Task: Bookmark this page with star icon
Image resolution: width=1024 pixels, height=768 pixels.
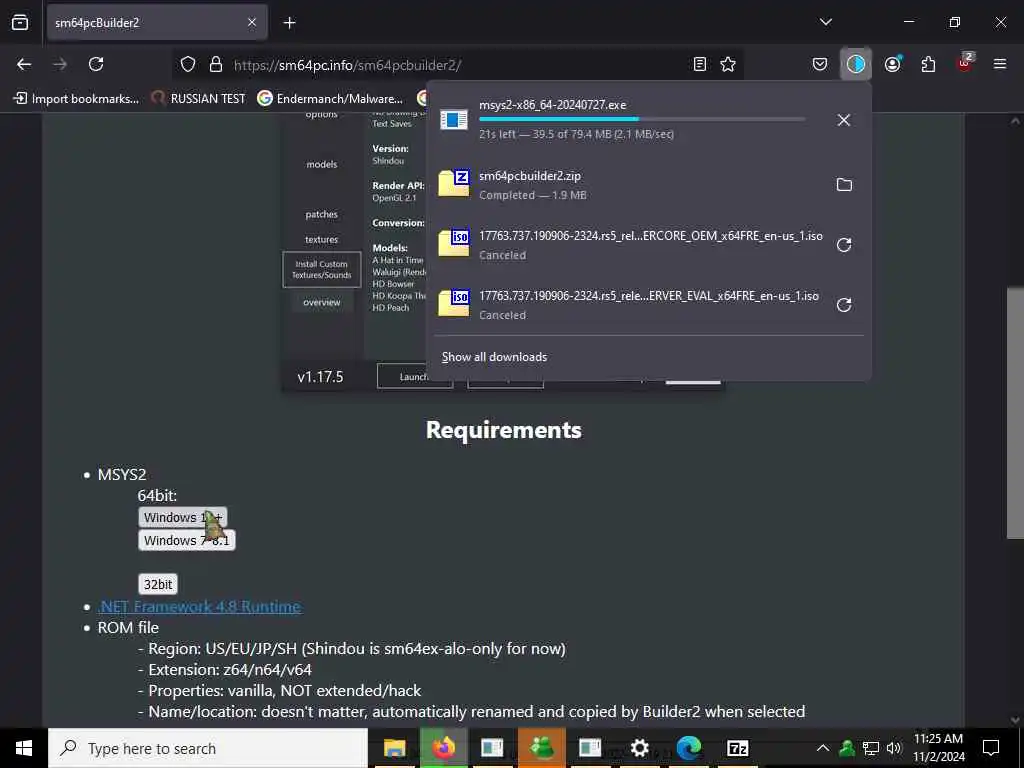Action: point(728,64)
